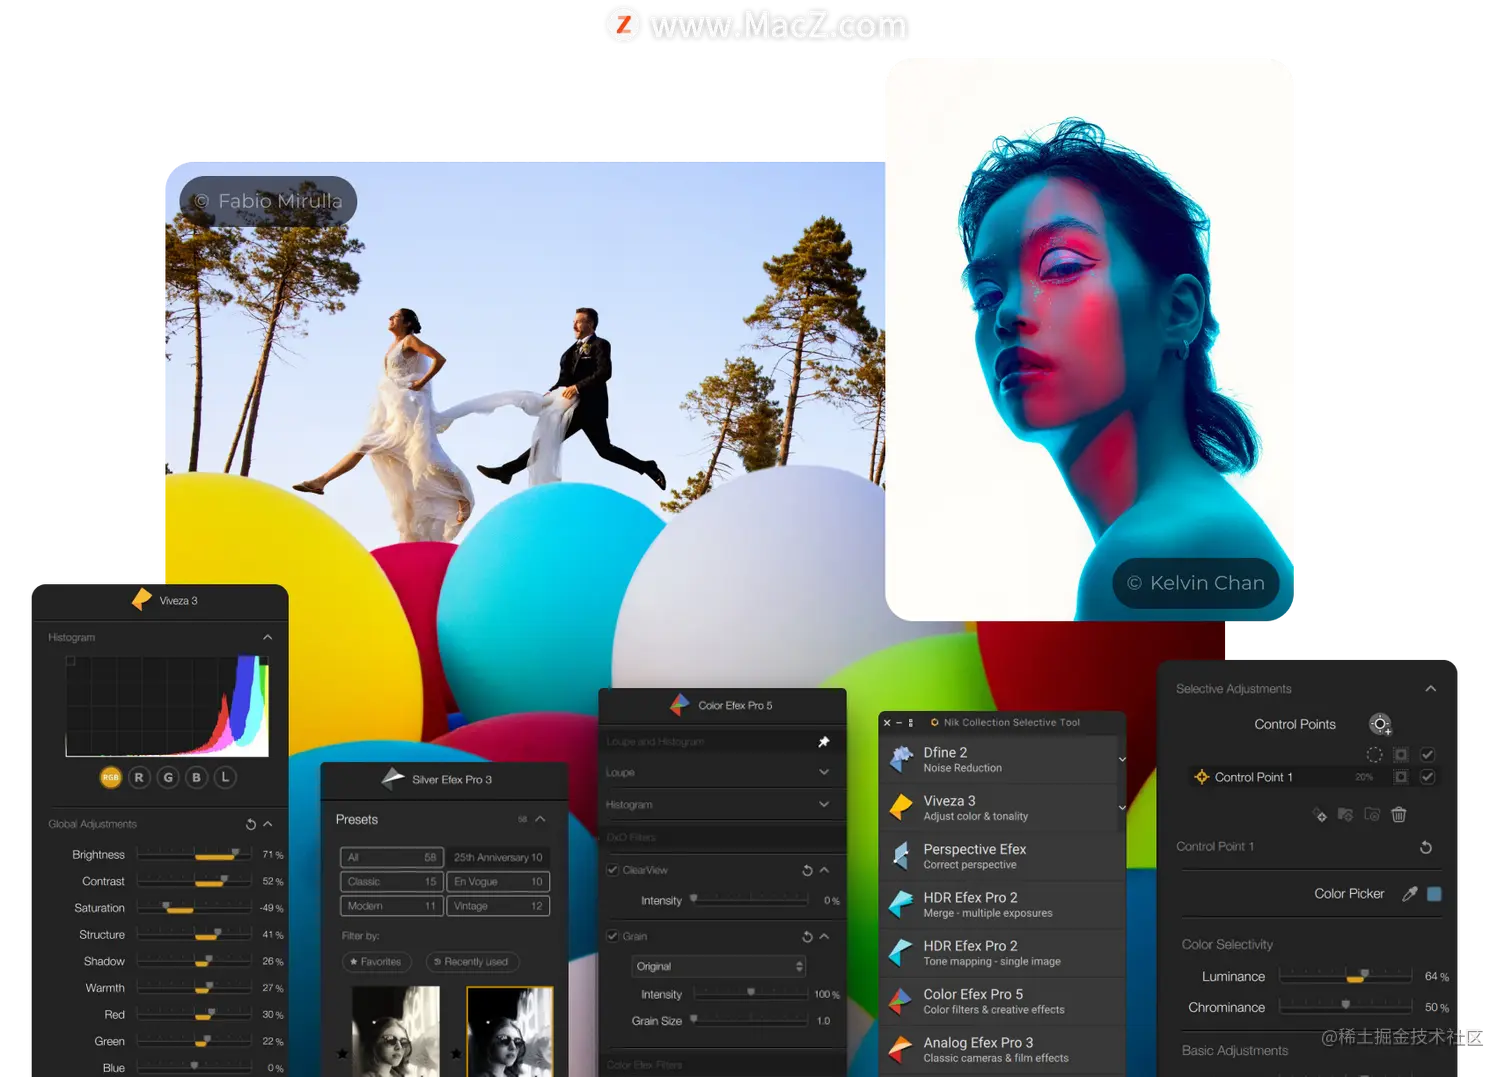This screenshot has height=1077, width=1512.
Task: Click the Brightness slider in Viveza 3
Action: 194,855
